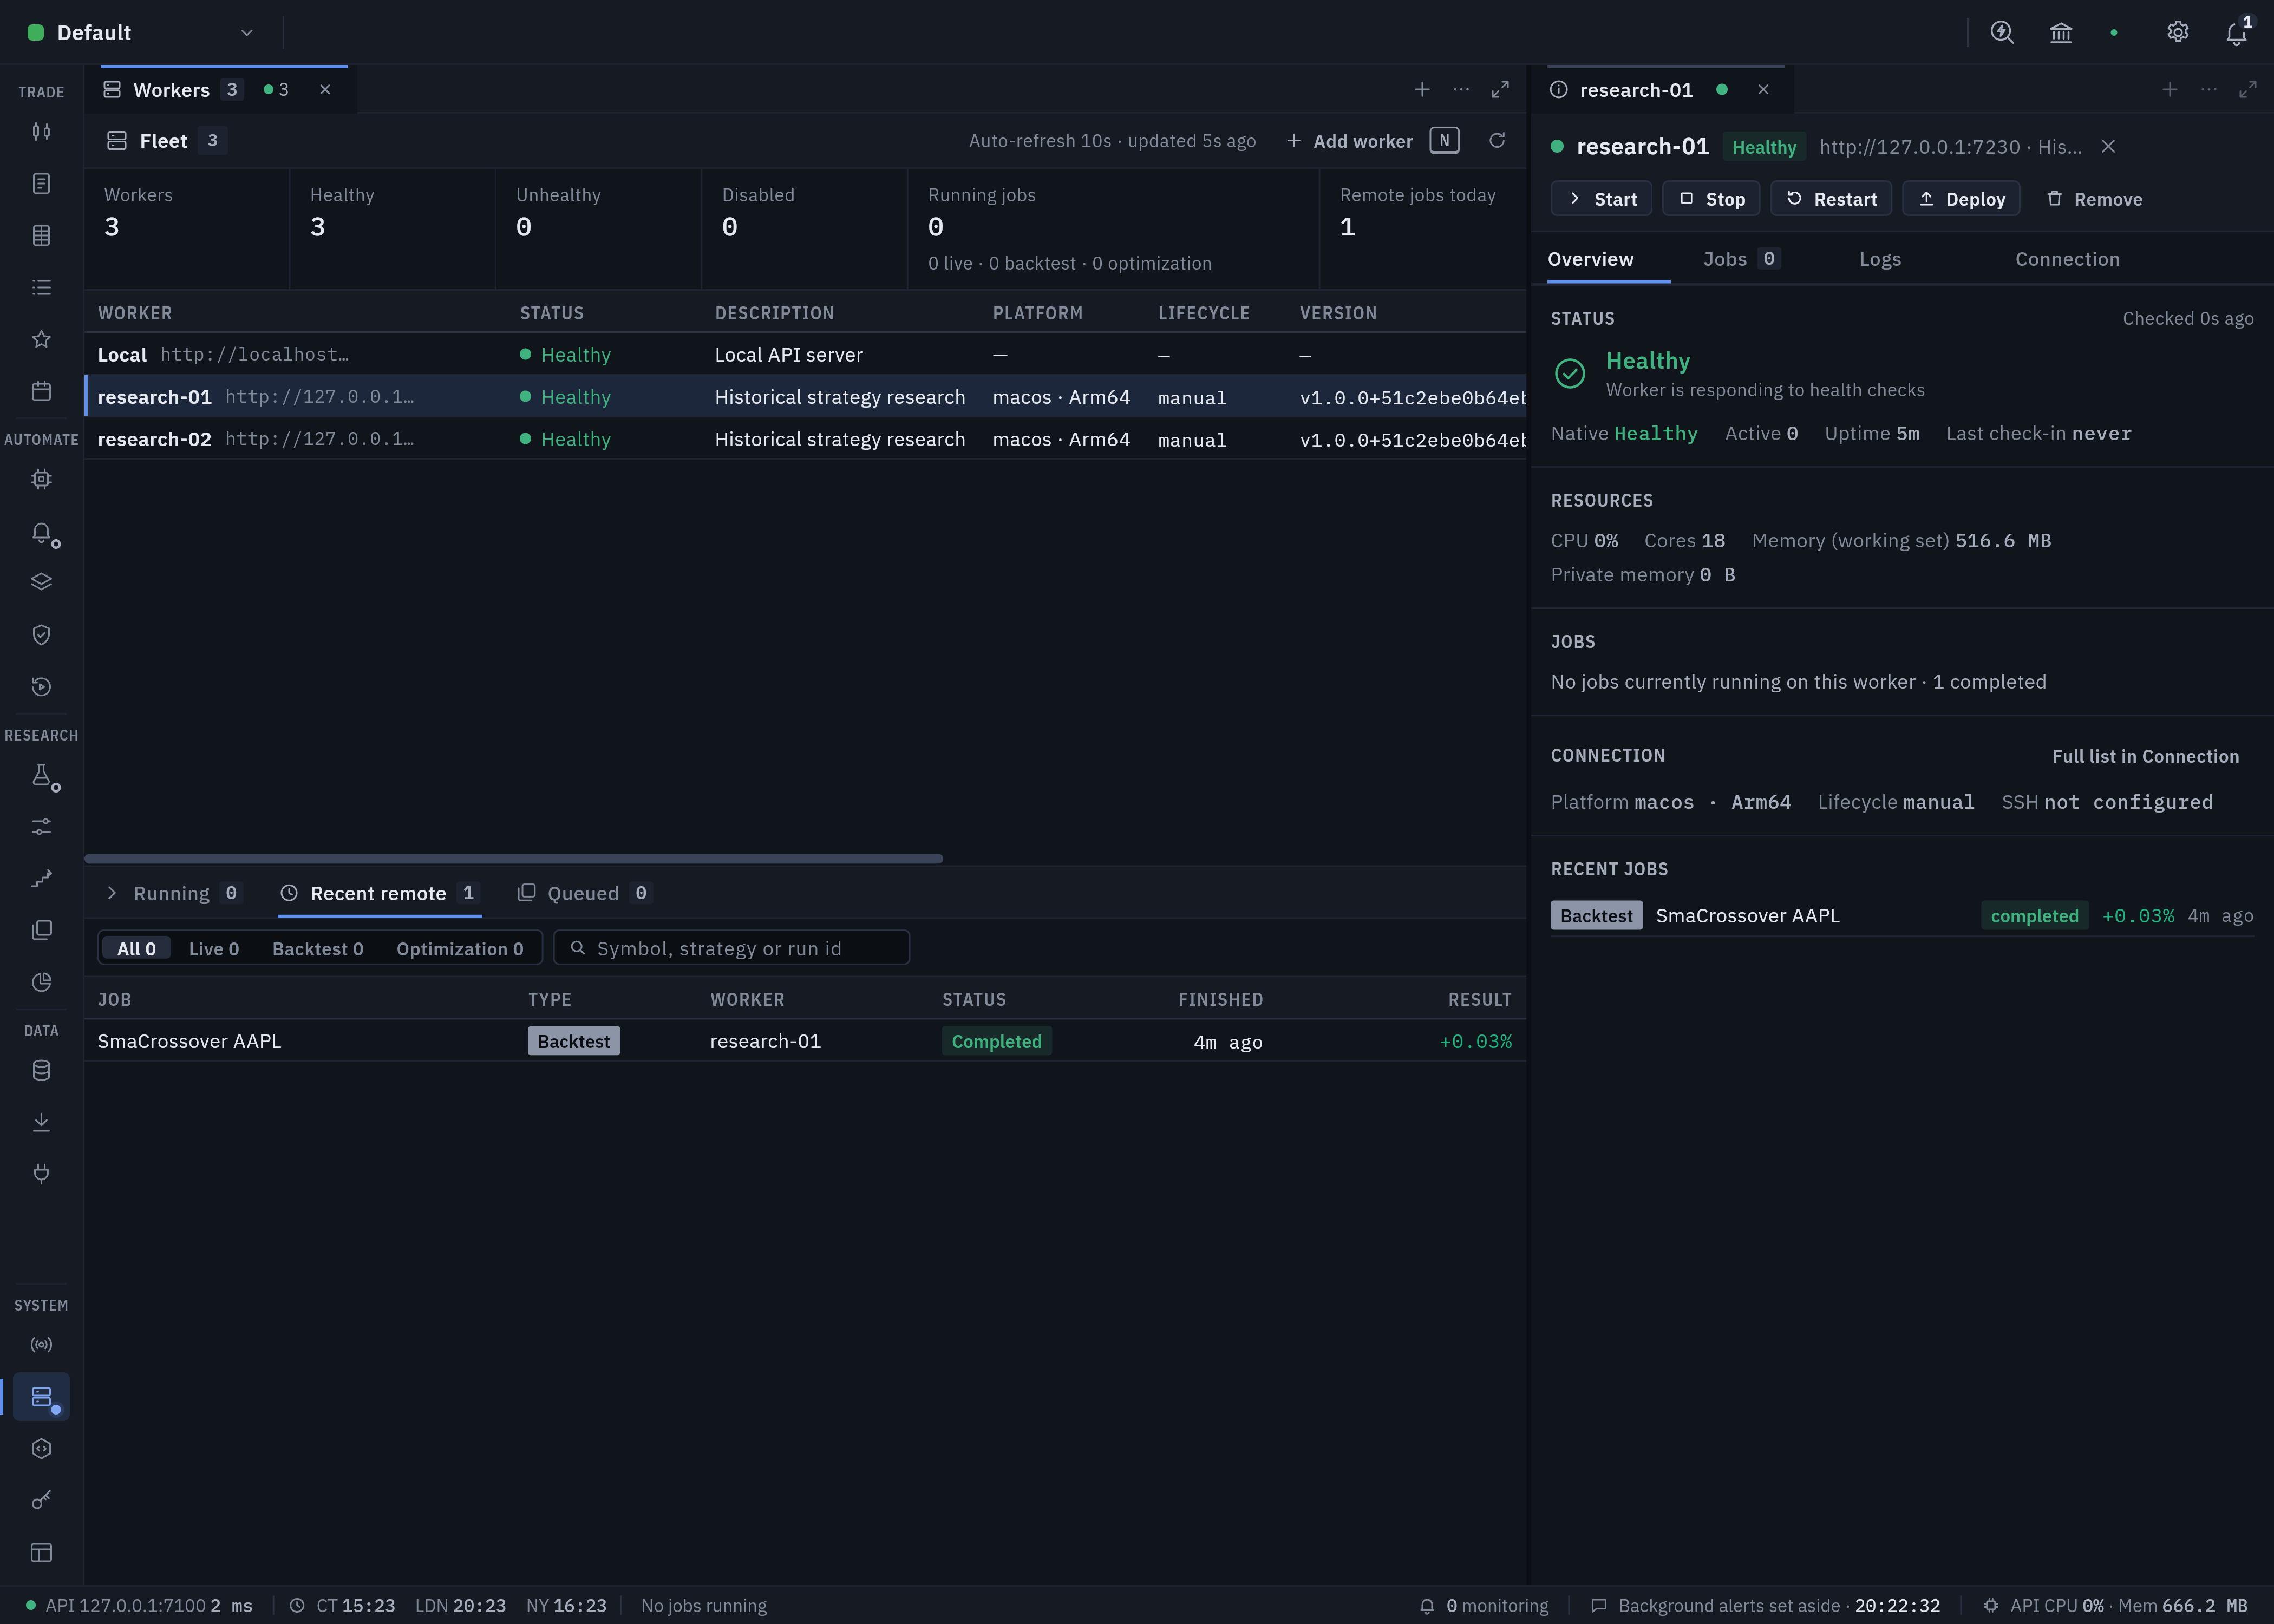Open the list icon in TRADE sidebar
This screenshot has height=1624, width=2274.
click(x=41, y=288)
